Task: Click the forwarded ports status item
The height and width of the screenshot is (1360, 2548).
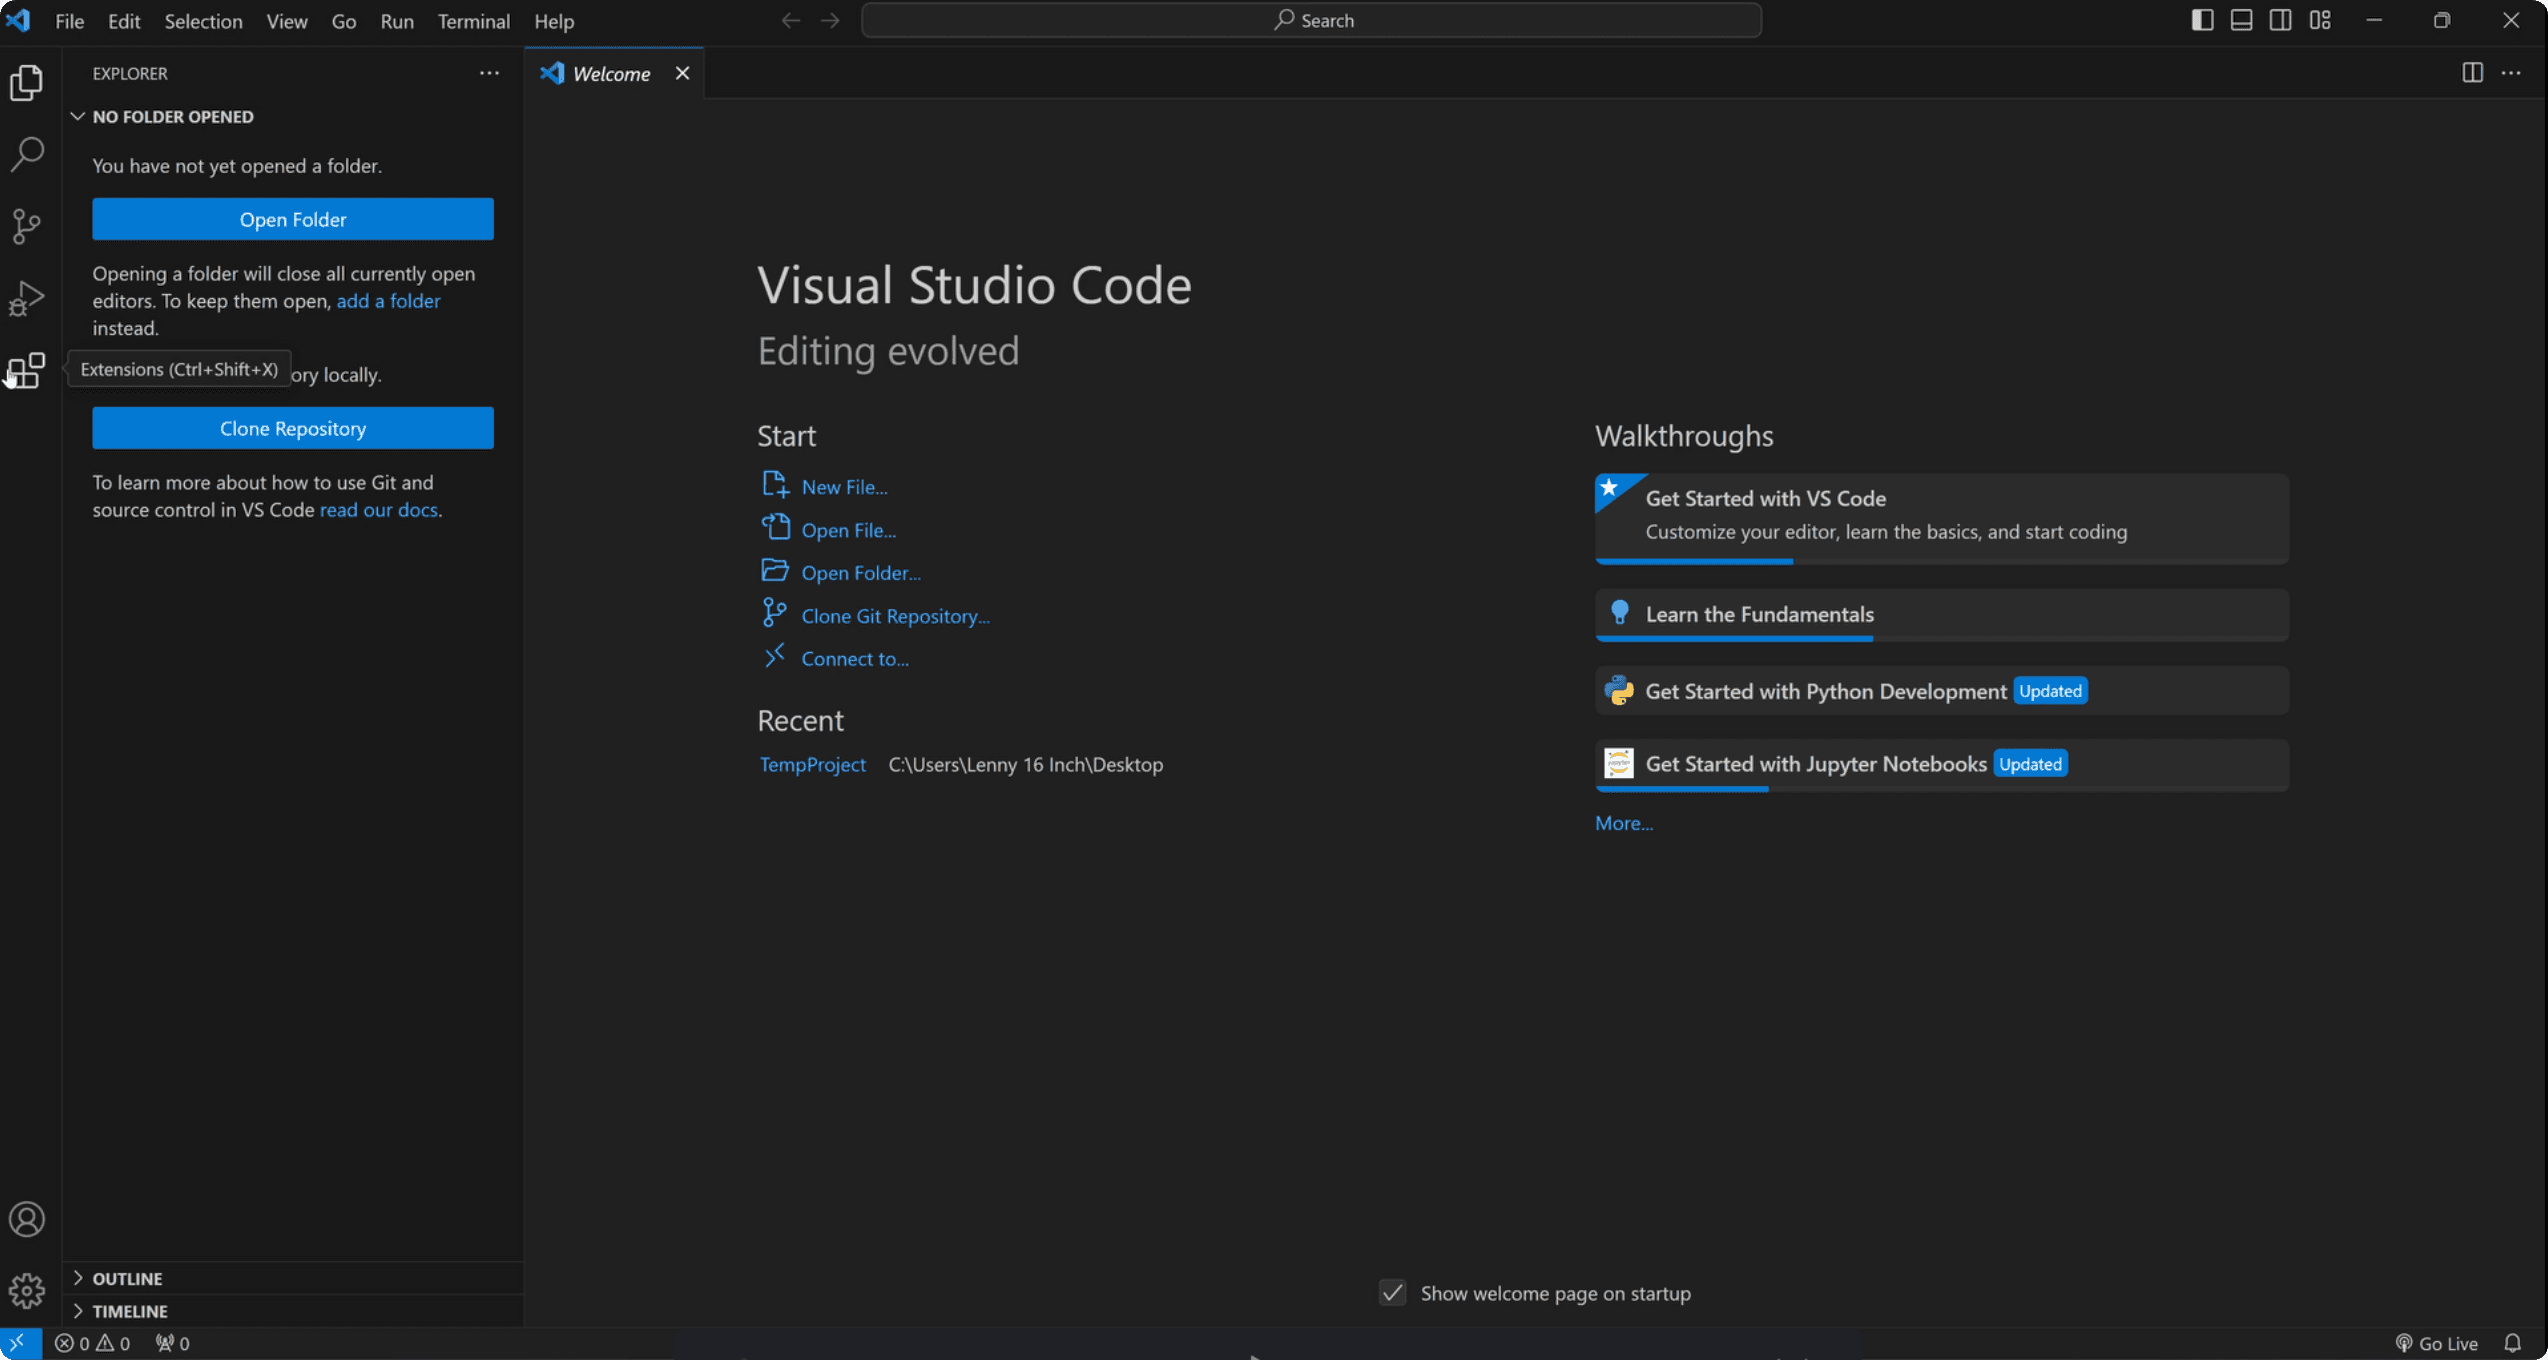Action: click(172, 1343)
